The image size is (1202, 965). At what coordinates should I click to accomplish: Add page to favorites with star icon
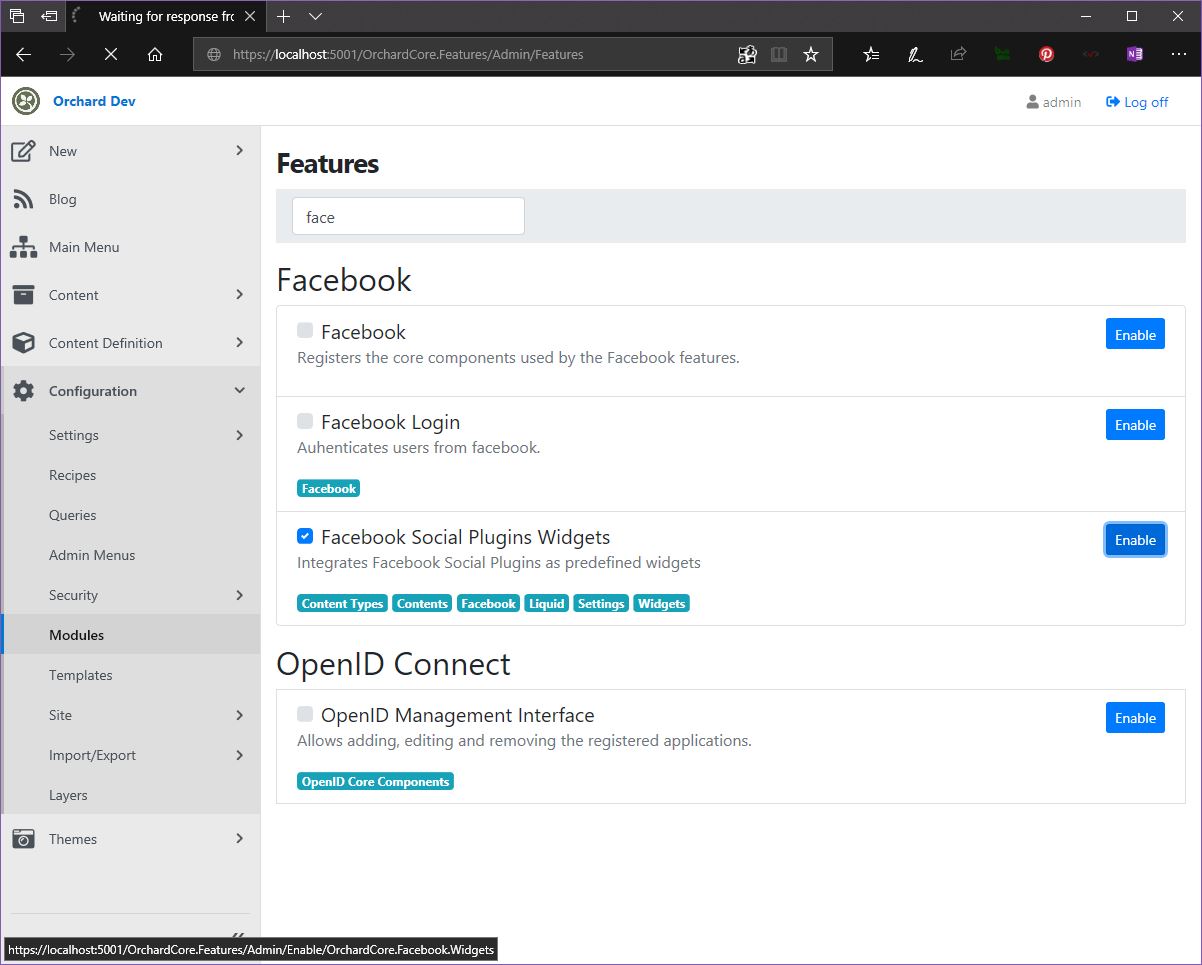811,55
